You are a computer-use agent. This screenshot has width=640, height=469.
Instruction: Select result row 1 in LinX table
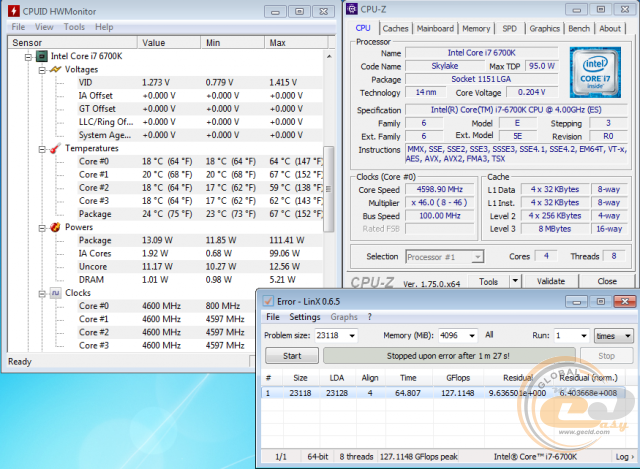pyautogui.click(x=443, y=393)
